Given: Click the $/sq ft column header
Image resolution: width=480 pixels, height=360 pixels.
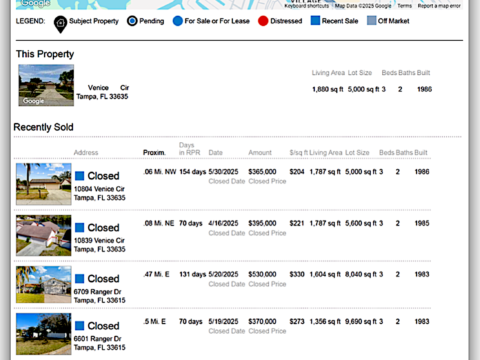Looking at the screenshot, I should (299, 152).
